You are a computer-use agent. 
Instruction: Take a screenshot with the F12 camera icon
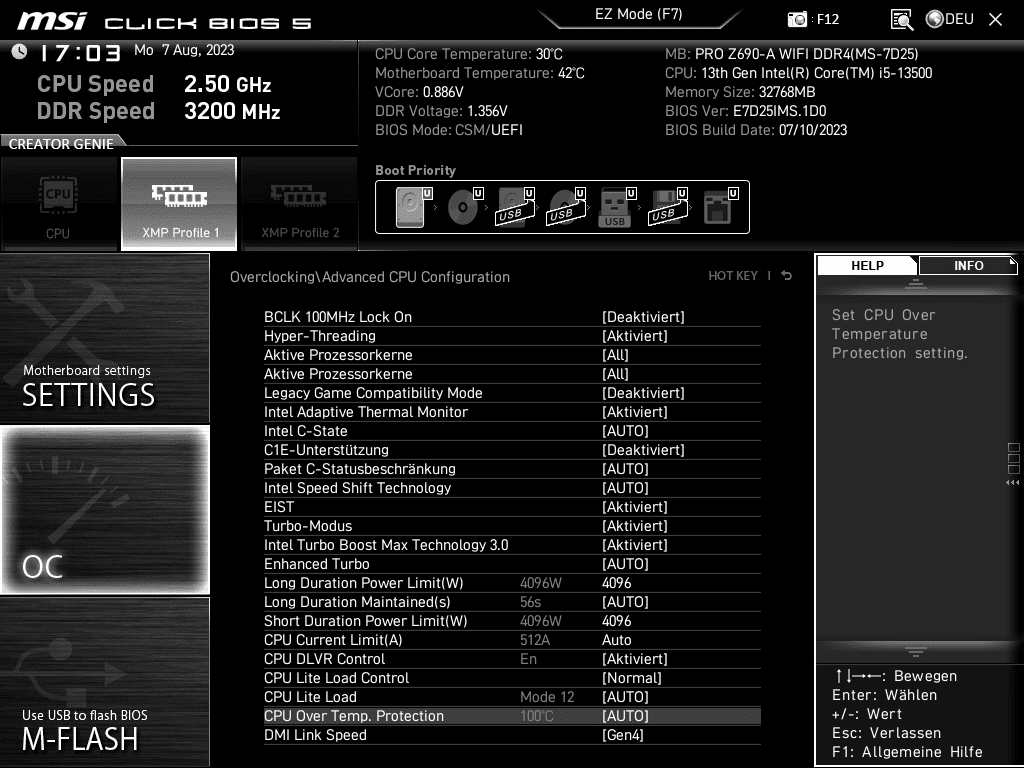tap(797, 19)
